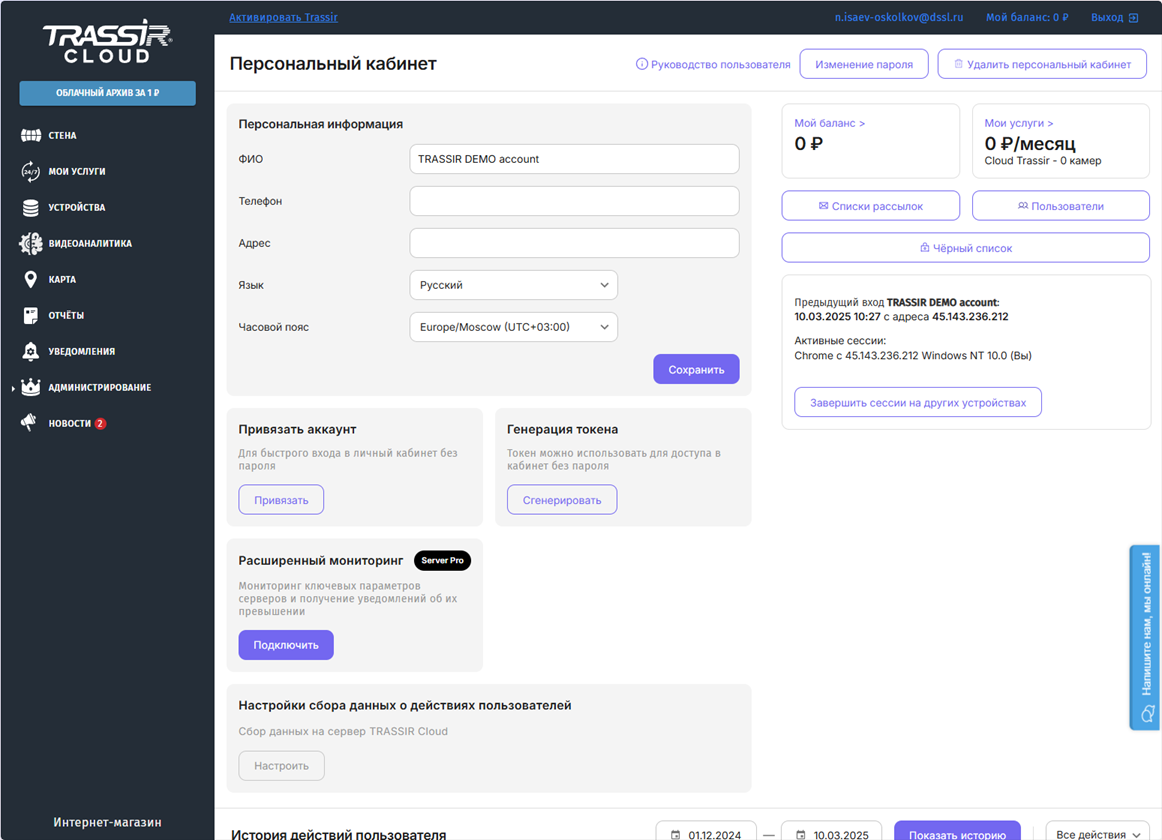Click the notifications bell icon

(31, 351)
